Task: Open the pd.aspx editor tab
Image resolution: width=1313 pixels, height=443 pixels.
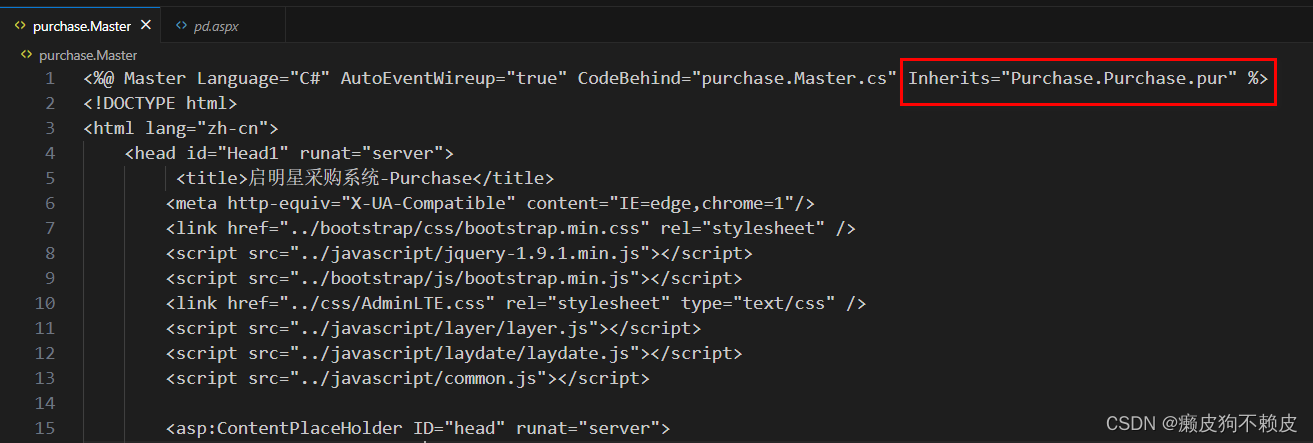Action: pos(221,27)
